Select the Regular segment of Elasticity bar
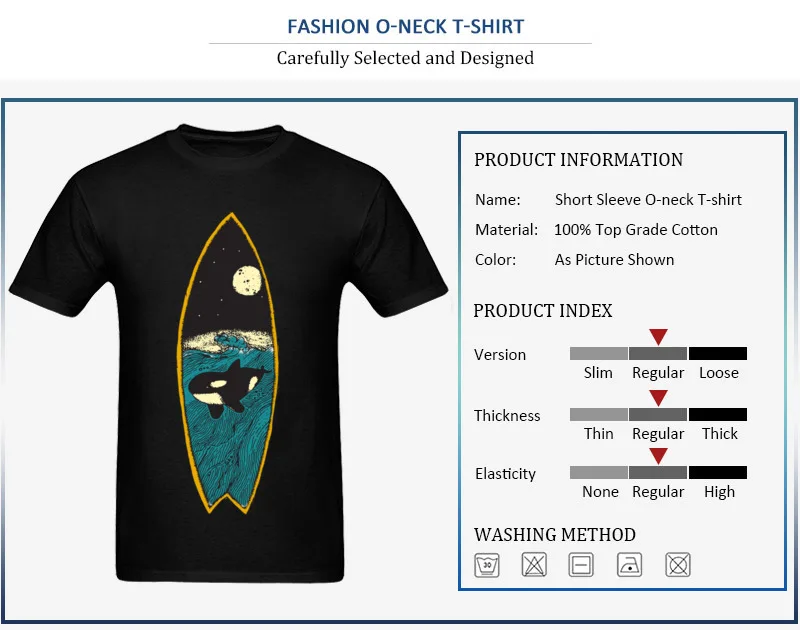 tap(658, 472)
